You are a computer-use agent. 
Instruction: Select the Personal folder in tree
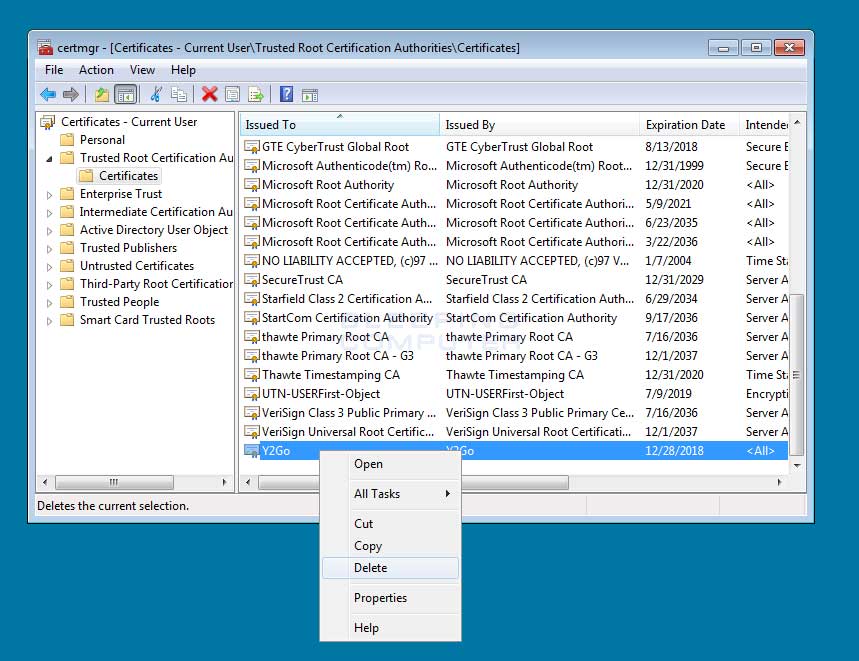click(102, 140)
